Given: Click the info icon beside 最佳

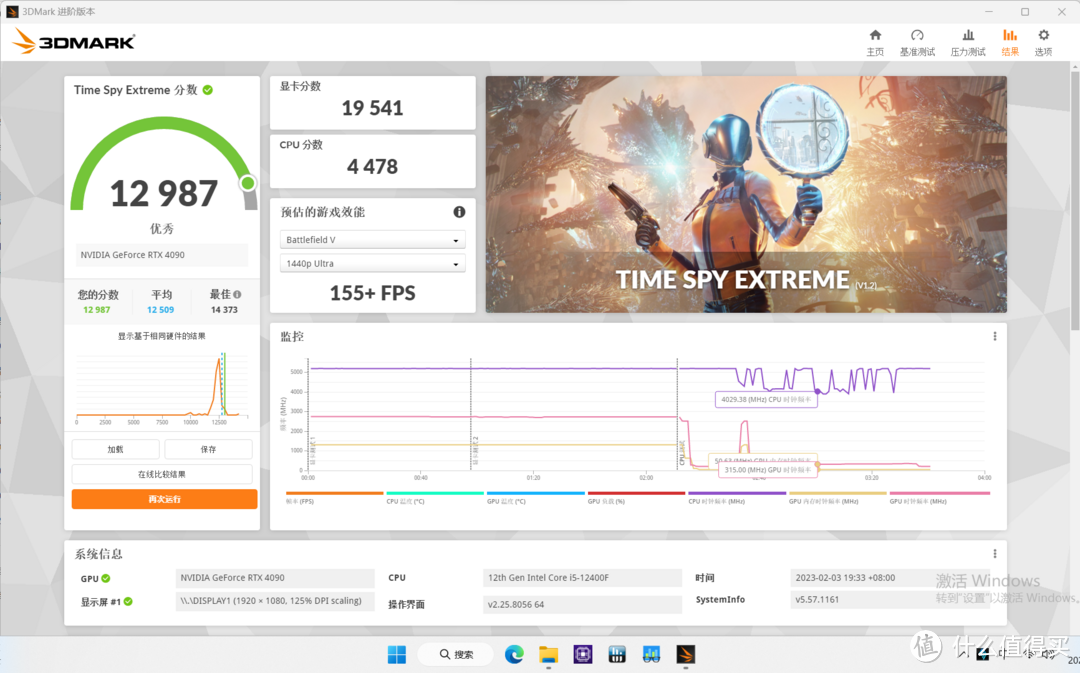Looking at the screenshot, I should pos(237,294).
